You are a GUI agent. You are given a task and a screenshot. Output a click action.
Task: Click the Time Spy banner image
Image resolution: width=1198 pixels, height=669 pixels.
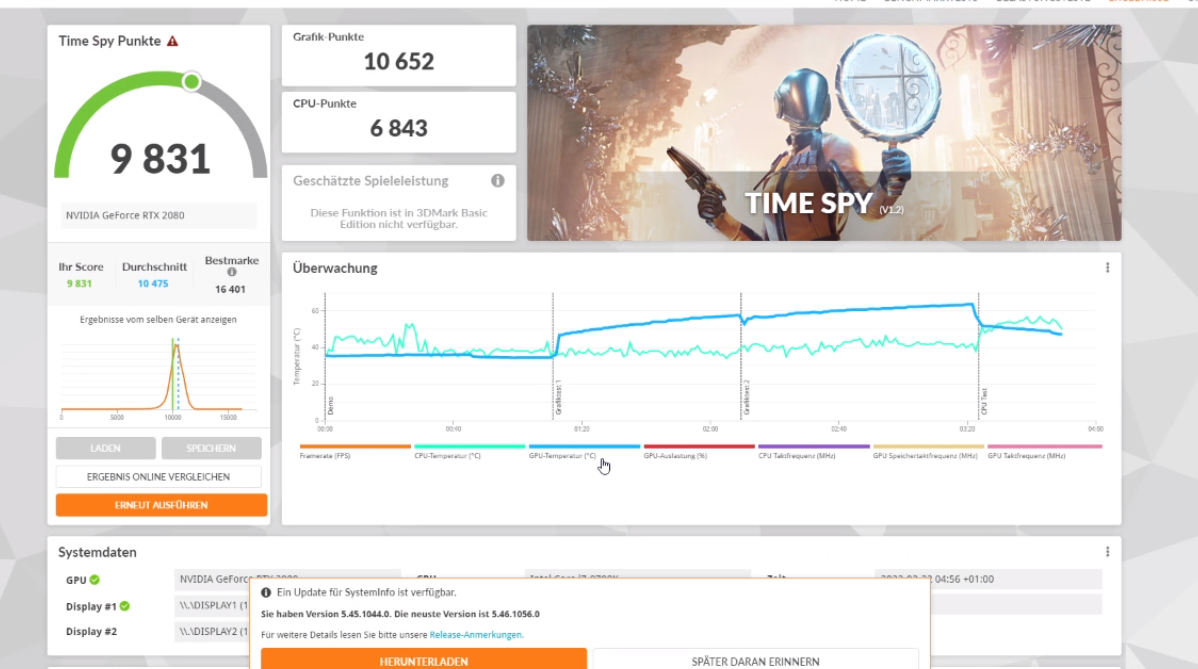(824, 133)
